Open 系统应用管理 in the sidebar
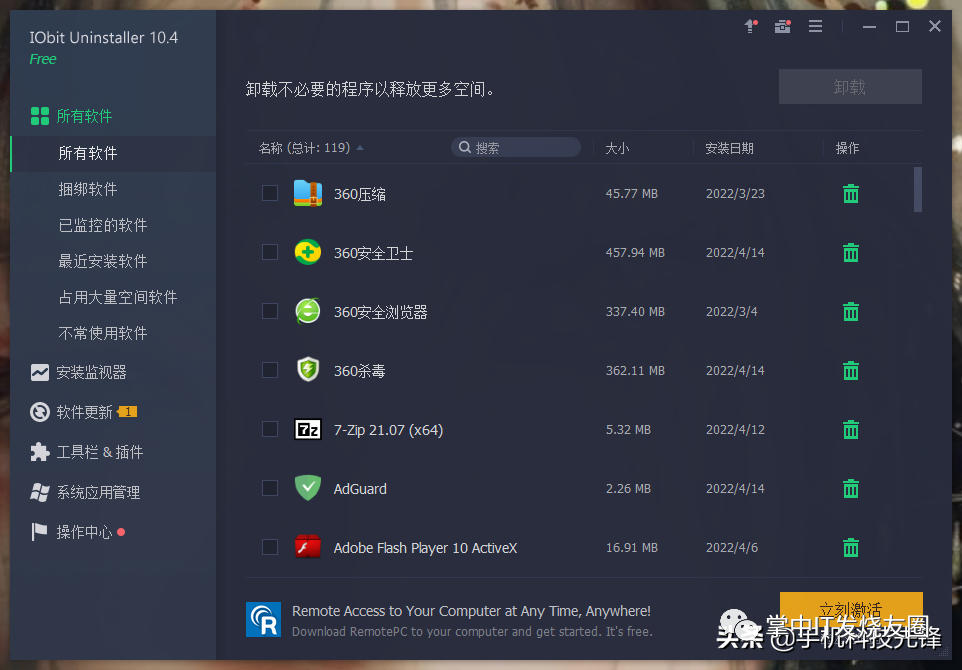The height and width of the screenshot is (670, 962). coord(85,492)
